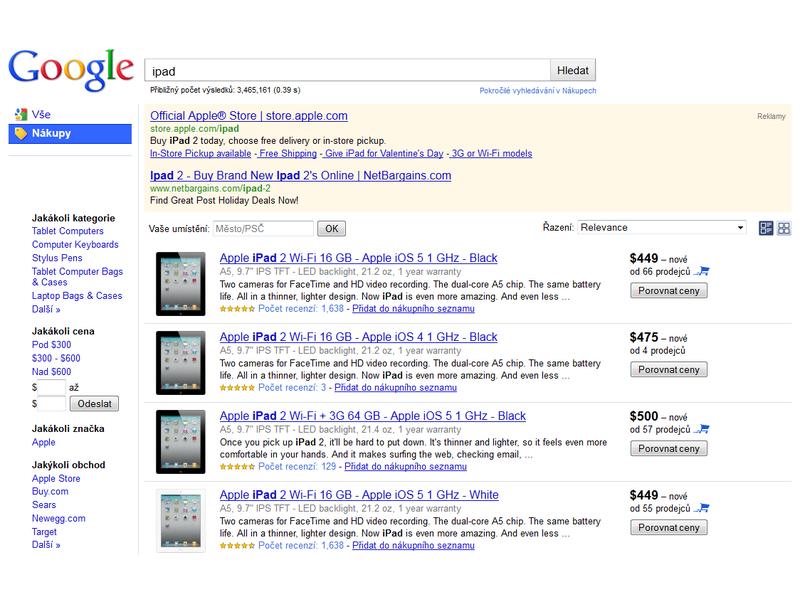Click shopping cart icon beside $500 iPad

click(704, 429)
